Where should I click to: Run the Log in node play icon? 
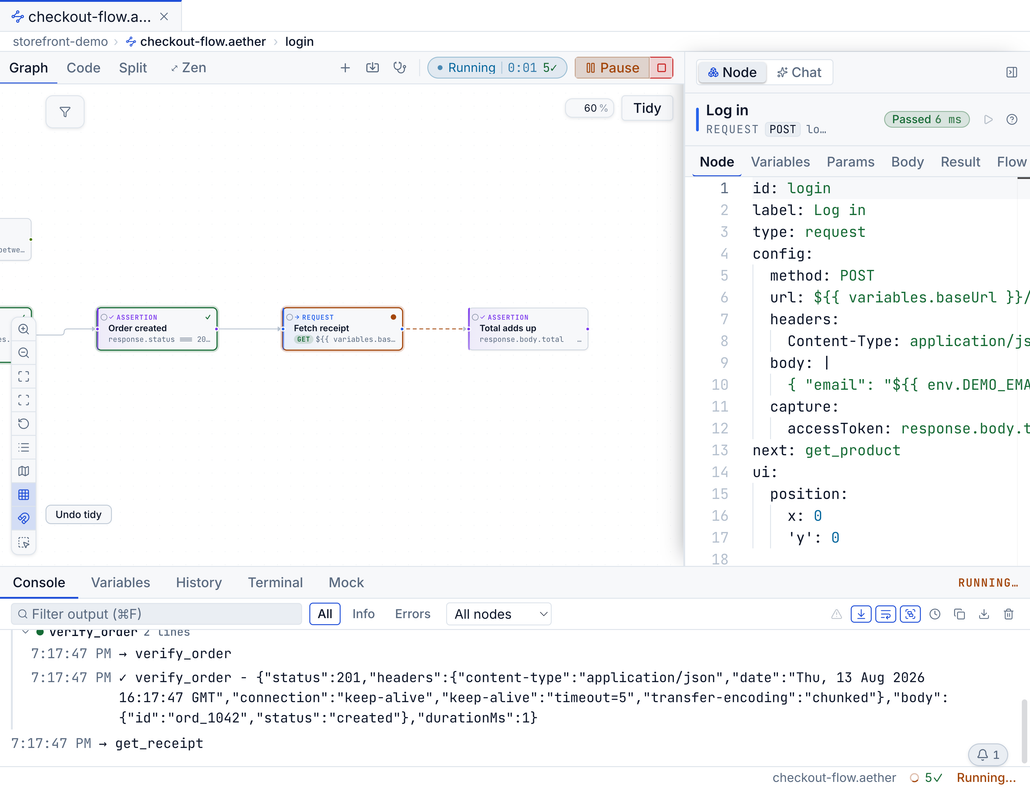(x=988, y=120)
